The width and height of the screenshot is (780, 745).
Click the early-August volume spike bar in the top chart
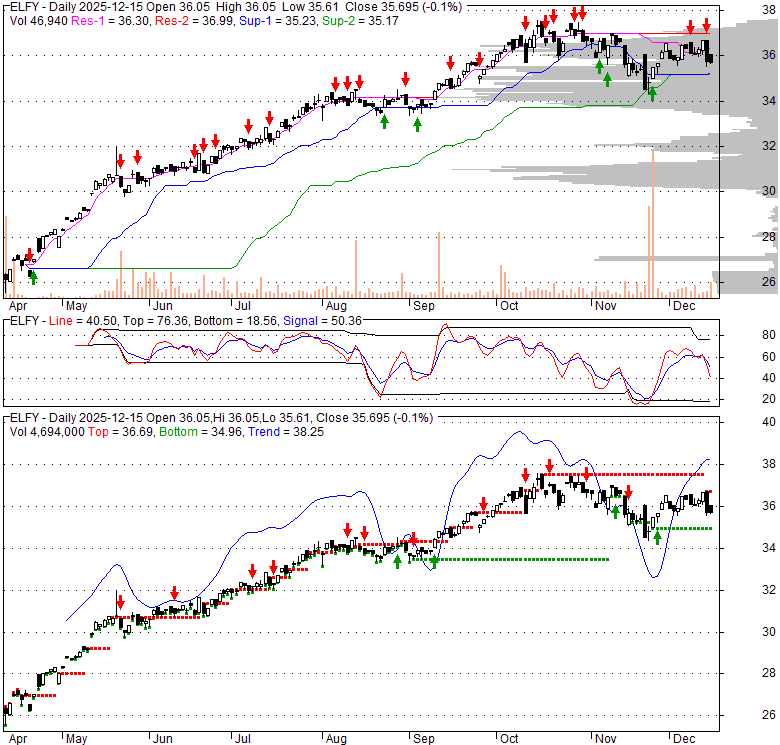pos(356,269)
